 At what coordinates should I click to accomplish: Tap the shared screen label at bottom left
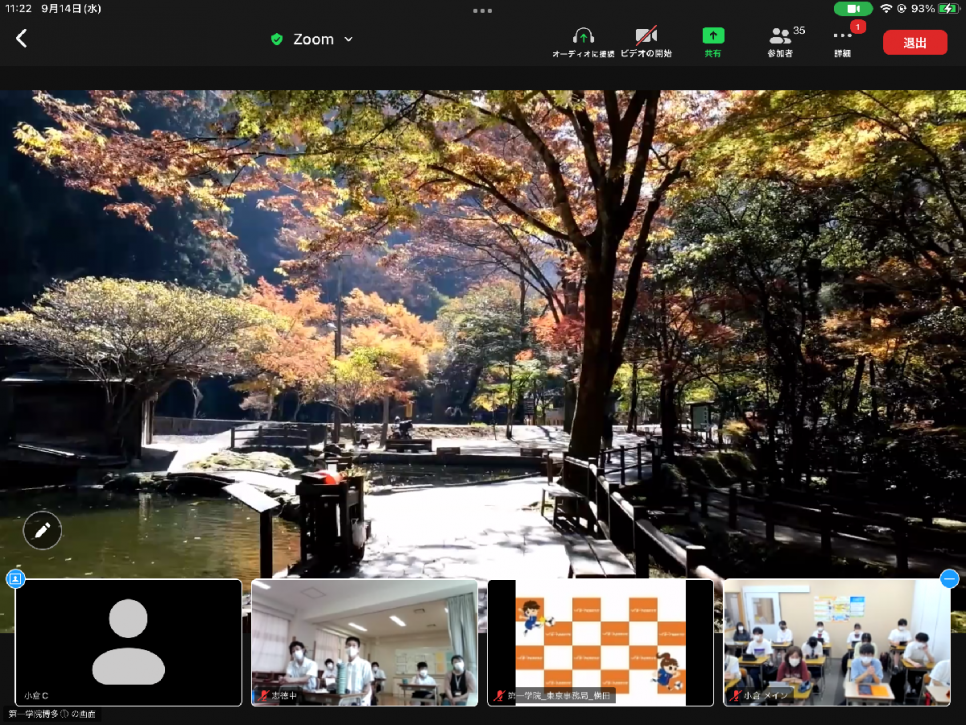pyautogui.click(x=52, y=714)
